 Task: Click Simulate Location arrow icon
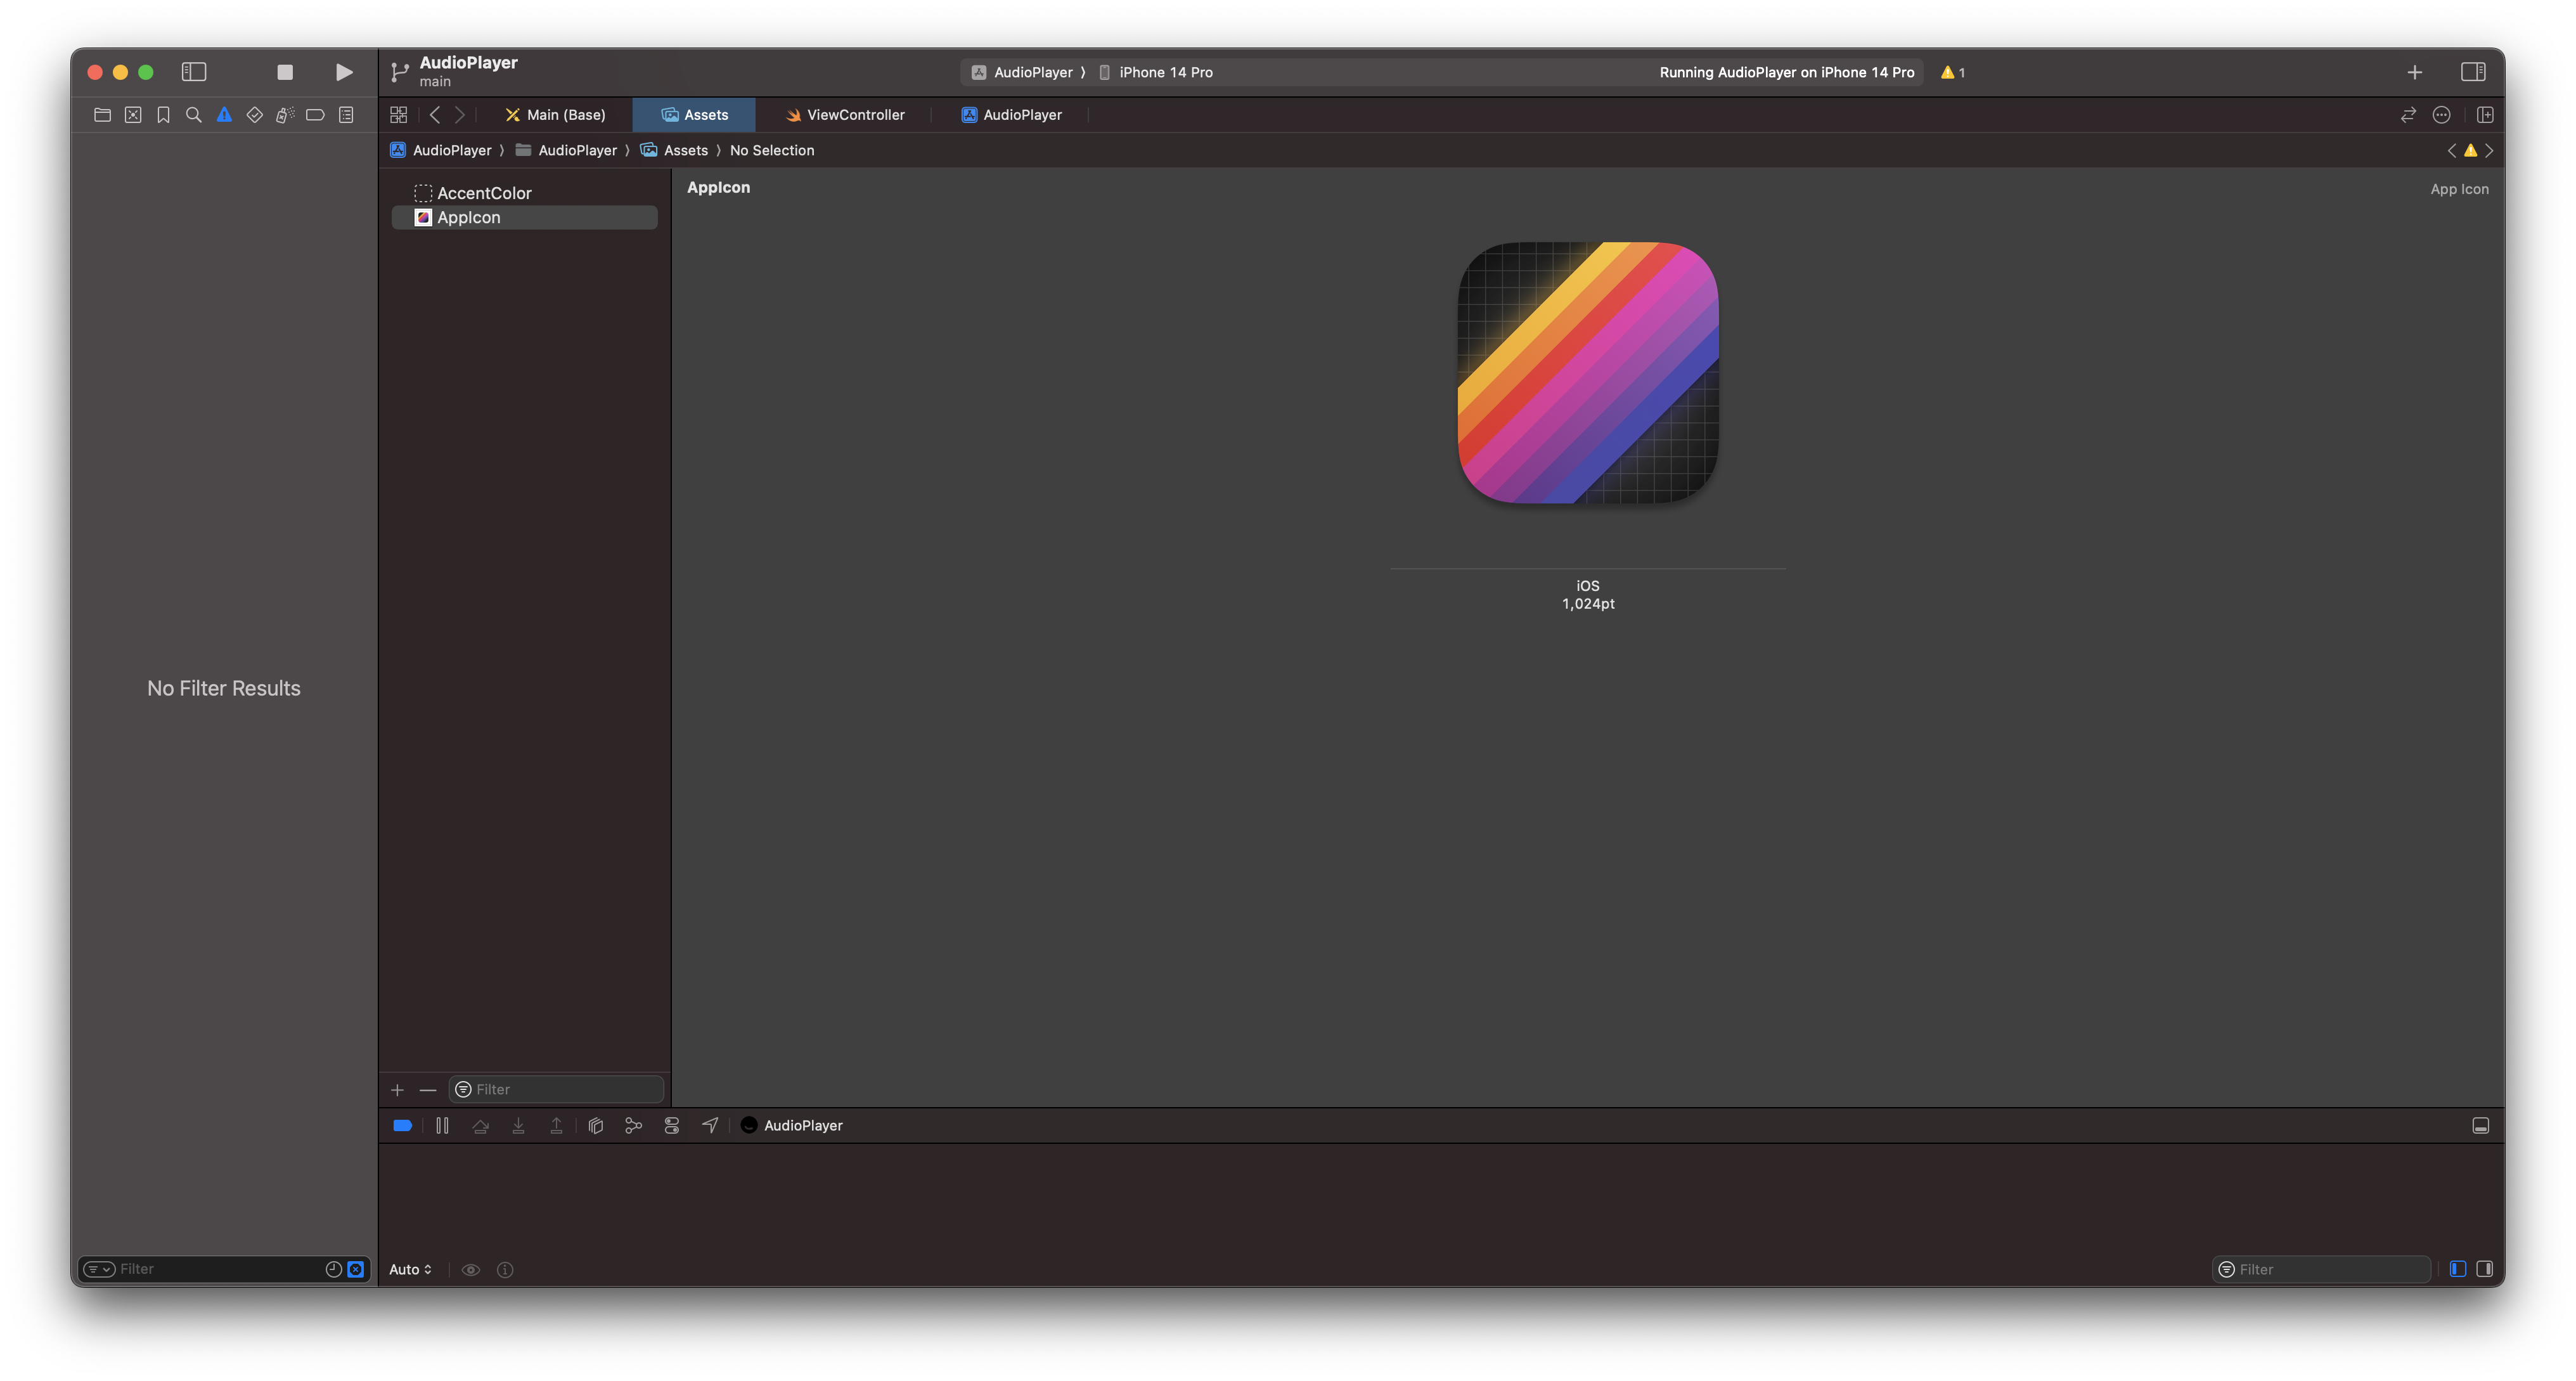710,1126
